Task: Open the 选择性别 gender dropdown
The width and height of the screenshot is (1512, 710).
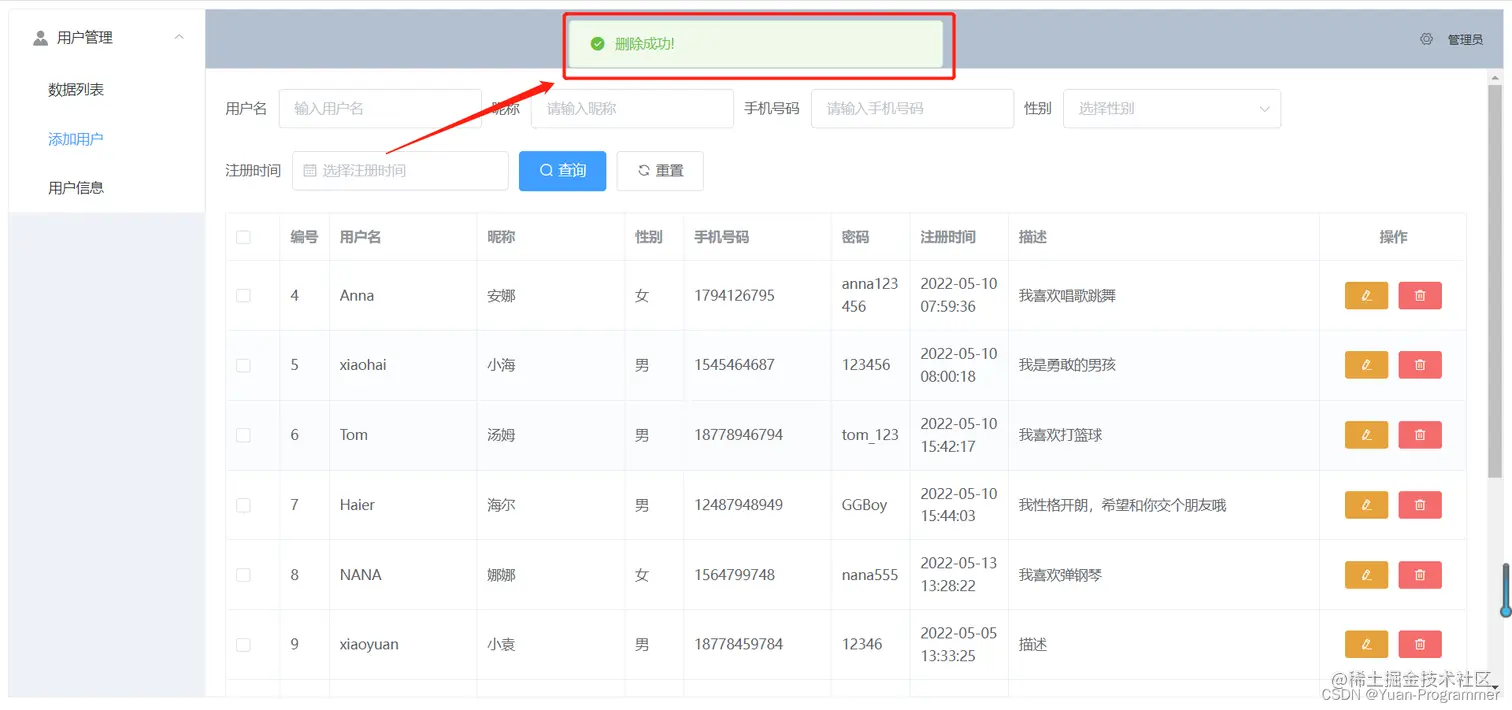Action: coord(1172,108)
